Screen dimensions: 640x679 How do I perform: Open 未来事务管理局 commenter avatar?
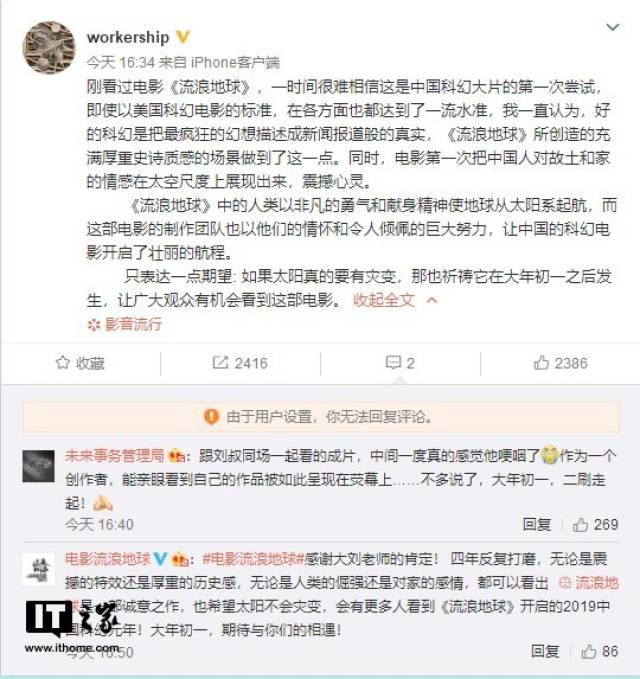click(x=39, y=466)
